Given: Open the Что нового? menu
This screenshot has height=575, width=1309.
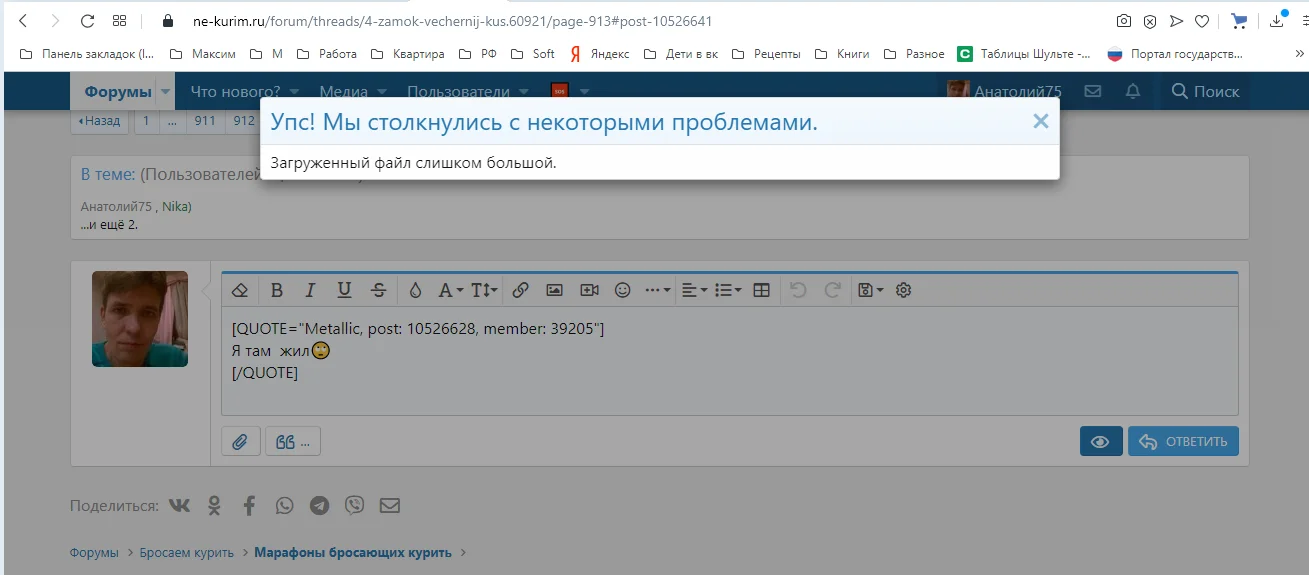Looking at the screenshot, I should point(235,91).
